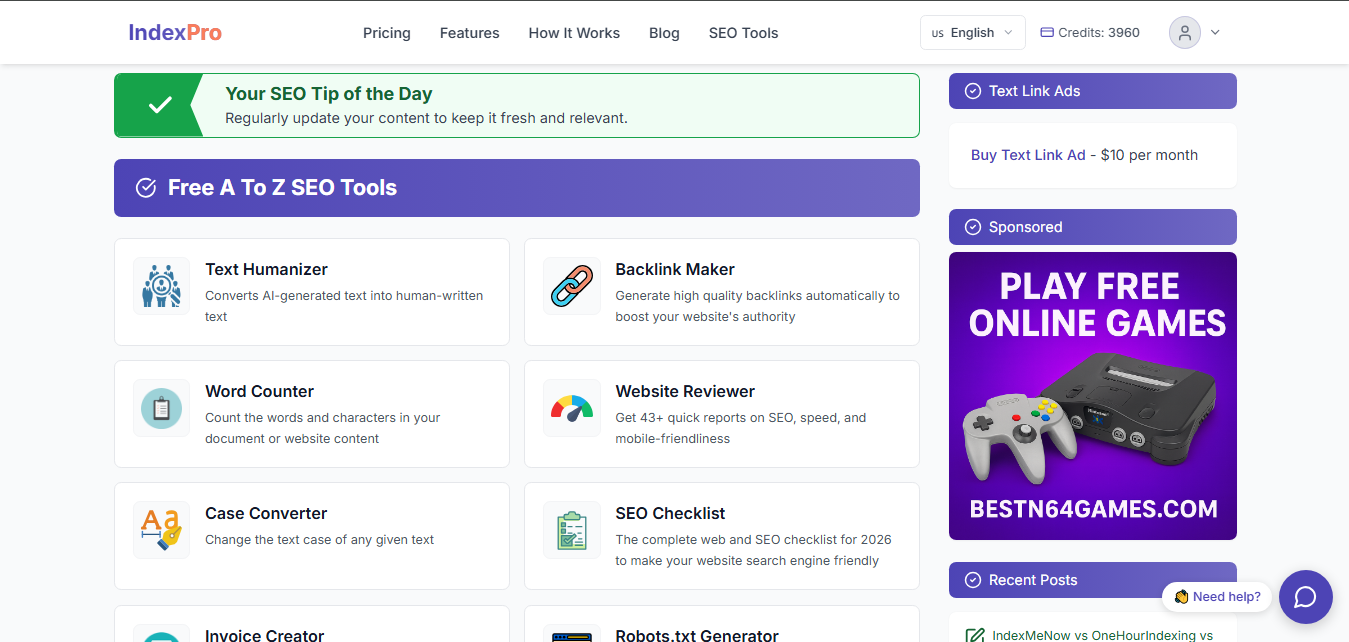Click 'Your SEO Tip of the Day' heading
1349x642 pixels.
[x=329, y=94]
